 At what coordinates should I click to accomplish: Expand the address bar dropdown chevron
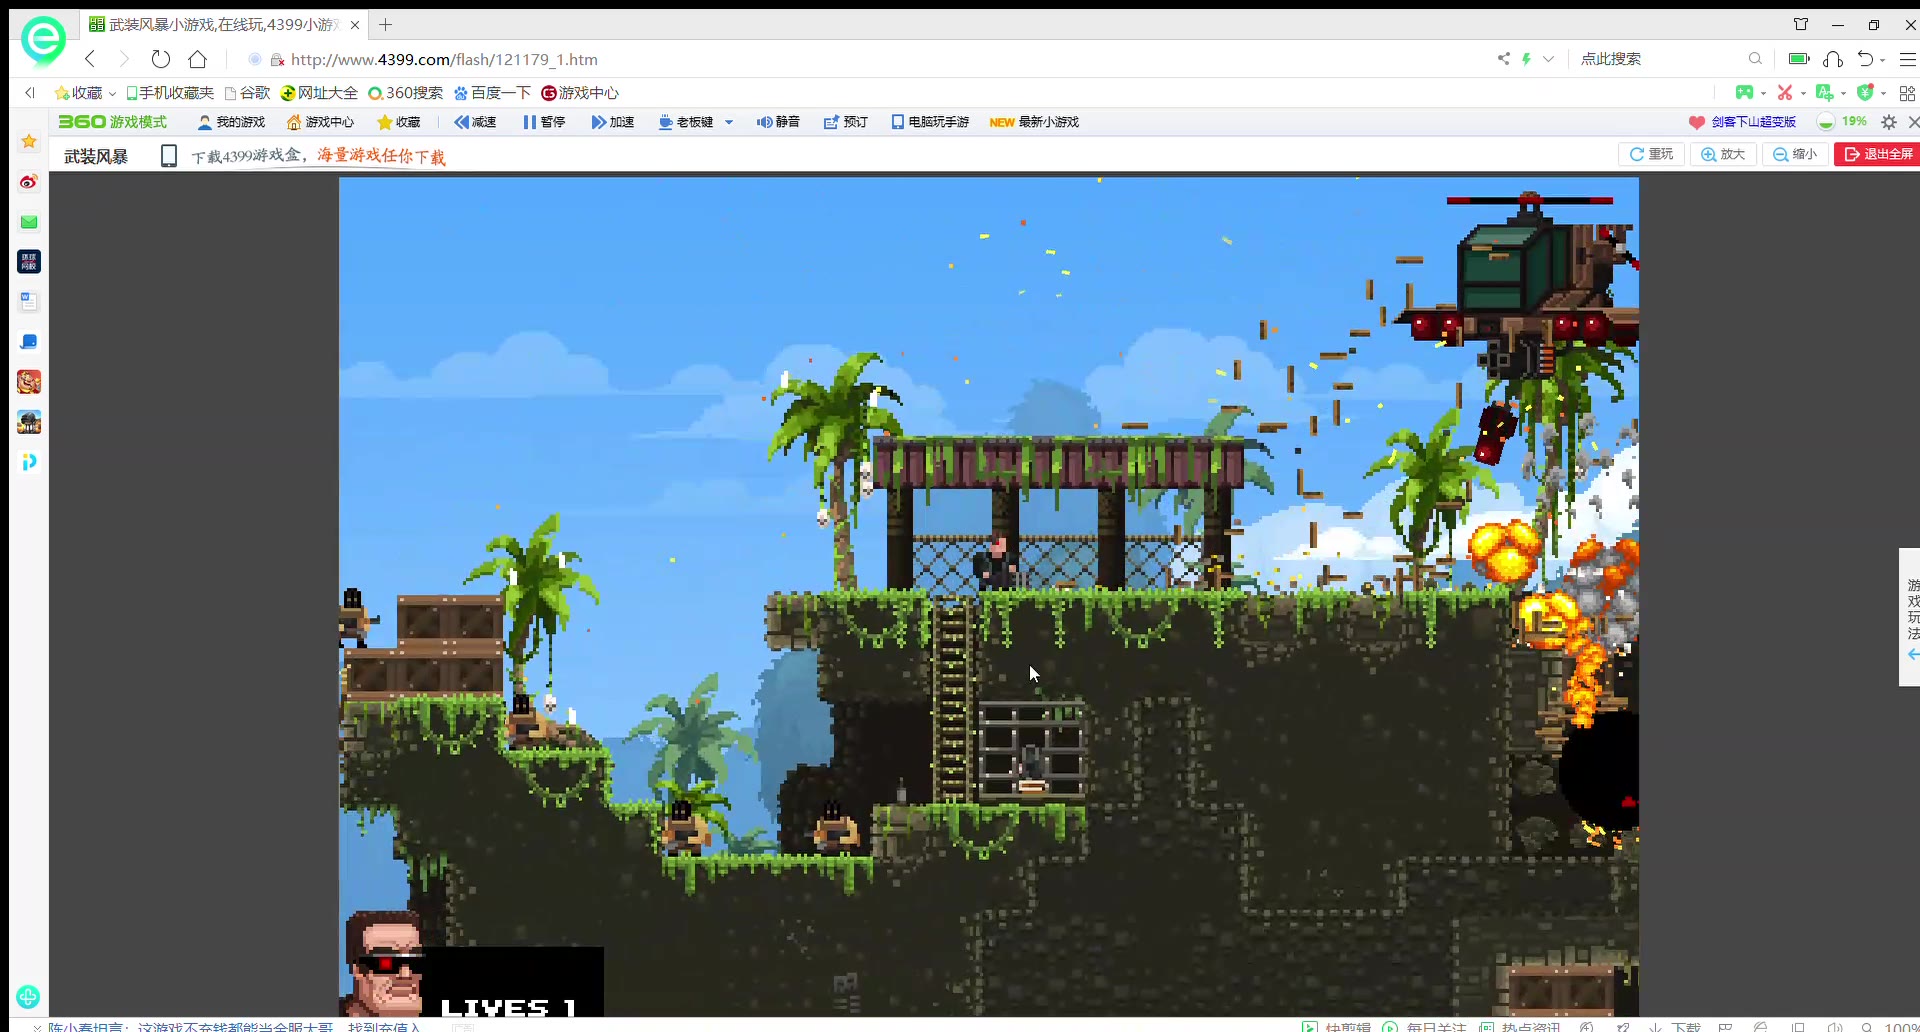click(1548, 59)
